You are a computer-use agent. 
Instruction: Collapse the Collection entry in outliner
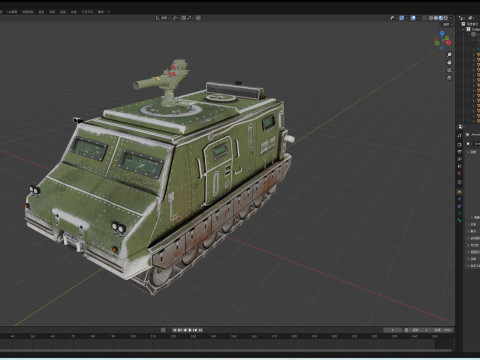(x=464, y=29)
